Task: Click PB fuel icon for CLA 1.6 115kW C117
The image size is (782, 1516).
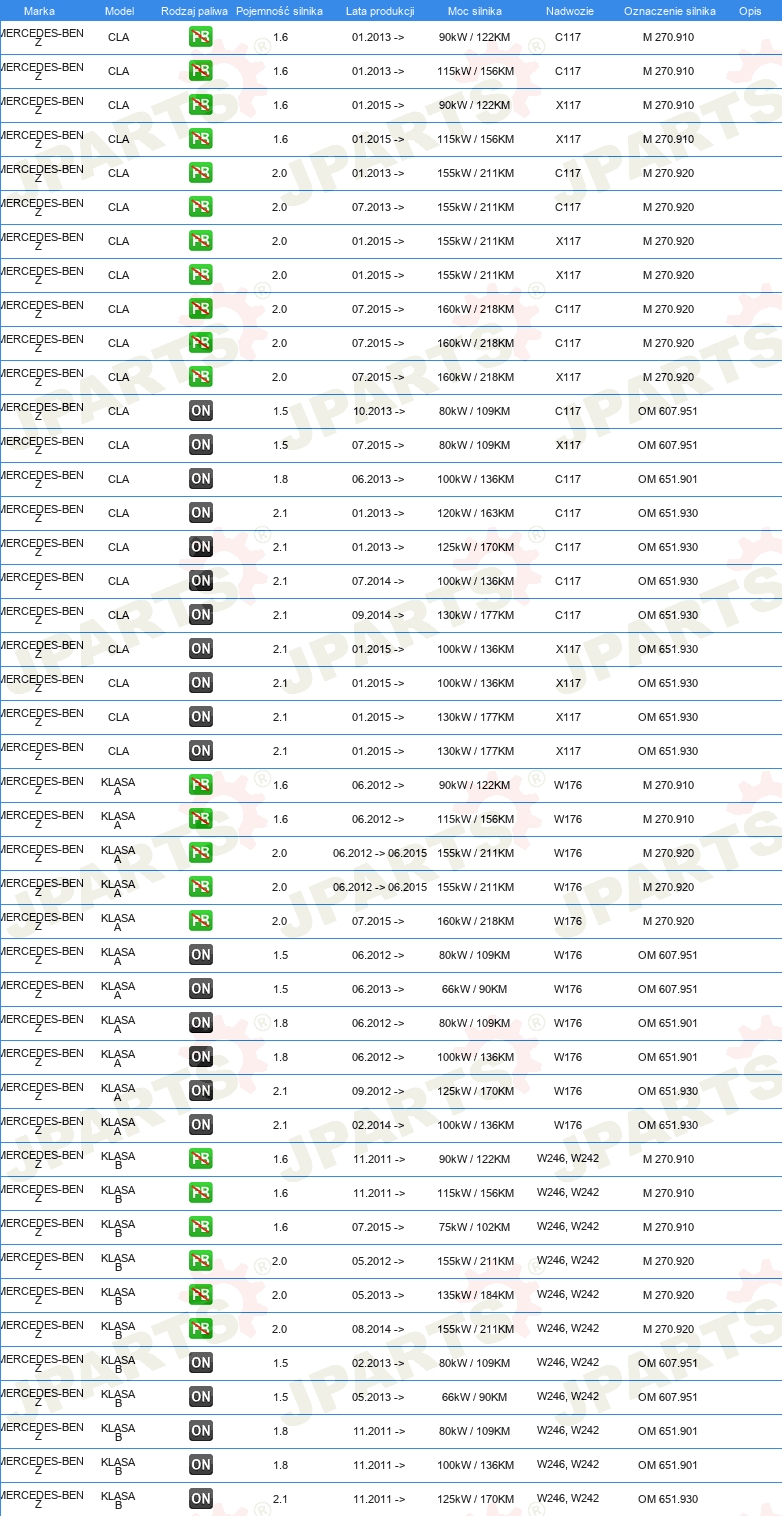Action: tap(201, 71)
